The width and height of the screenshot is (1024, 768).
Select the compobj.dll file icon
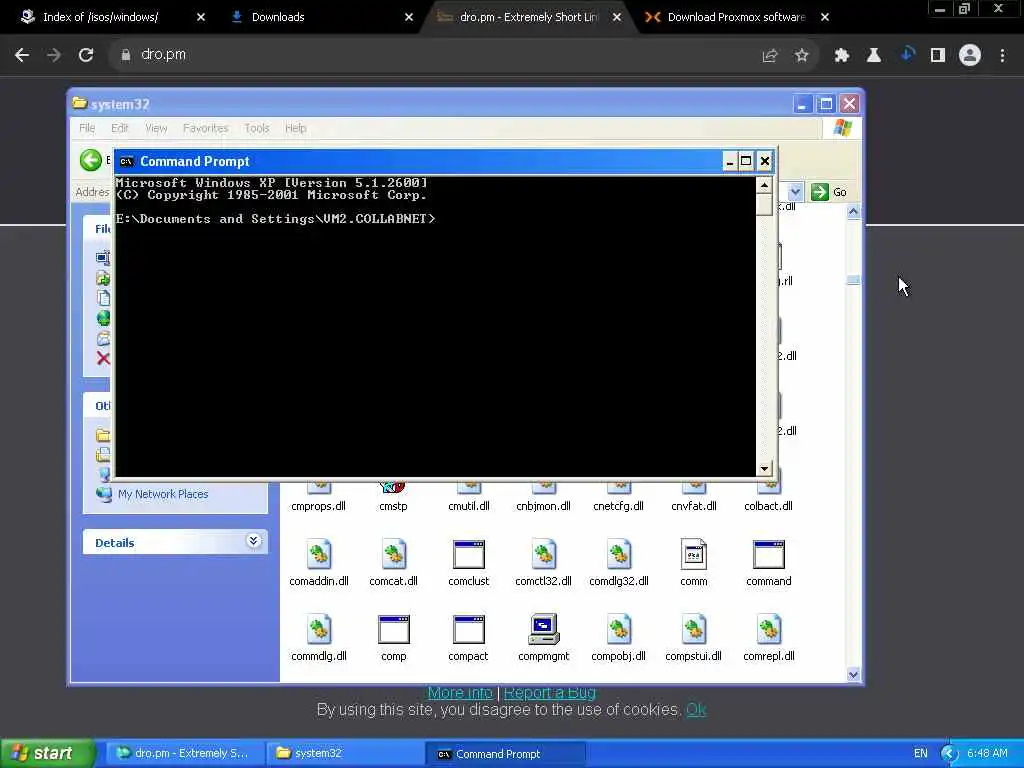618,630
